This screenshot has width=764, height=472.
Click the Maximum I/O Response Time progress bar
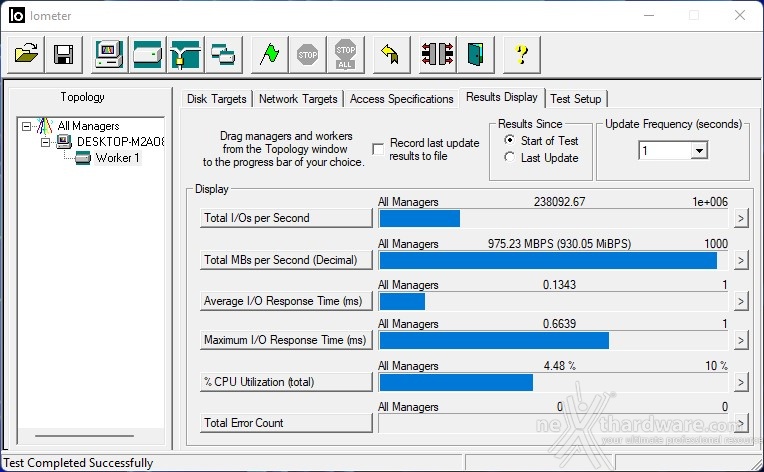(553, 340)
